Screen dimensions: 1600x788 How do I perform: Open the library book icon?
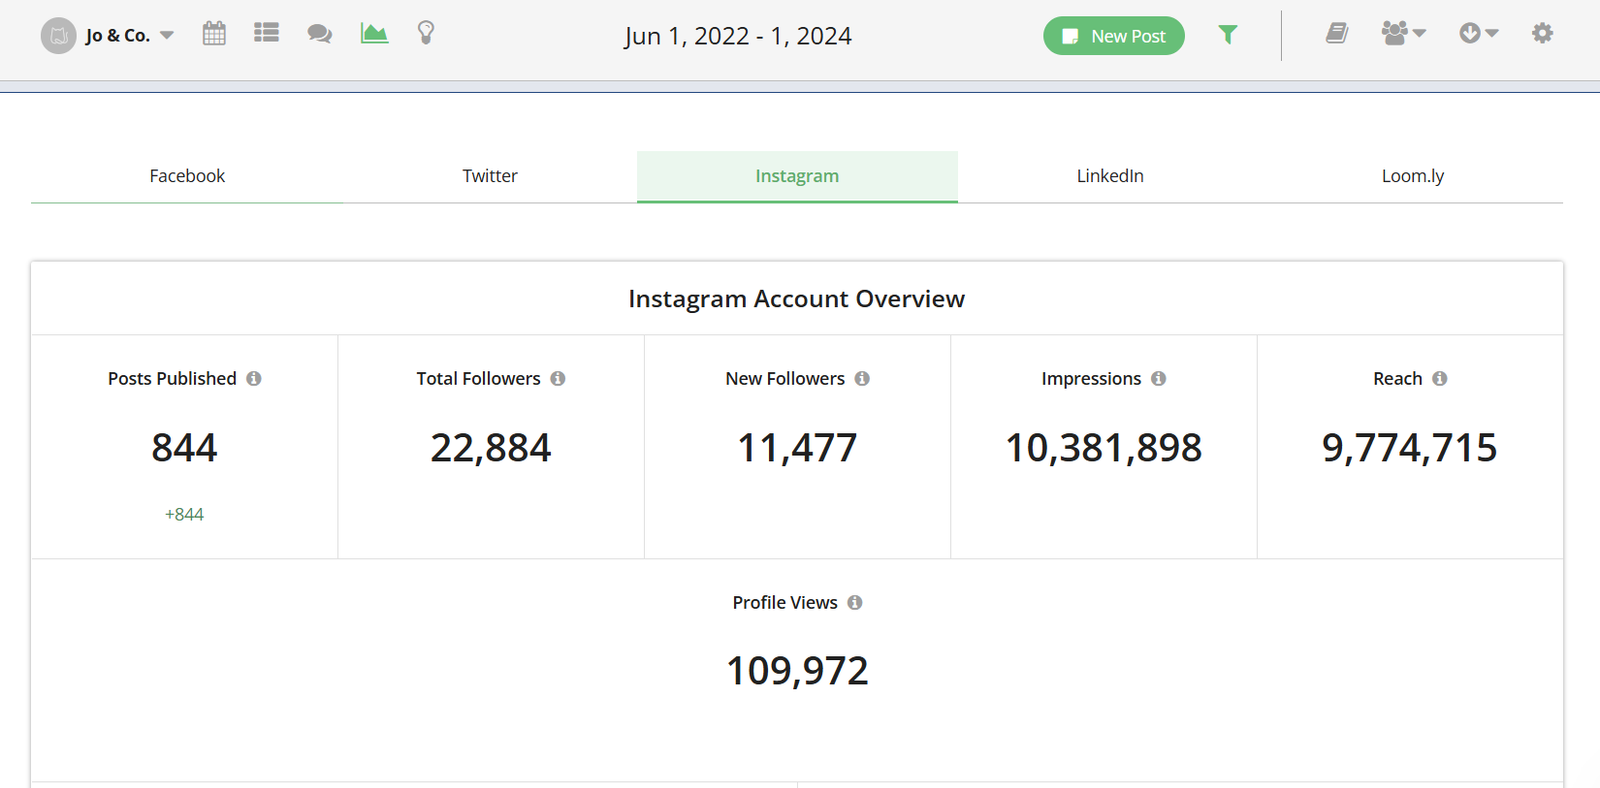[1337, 34]
